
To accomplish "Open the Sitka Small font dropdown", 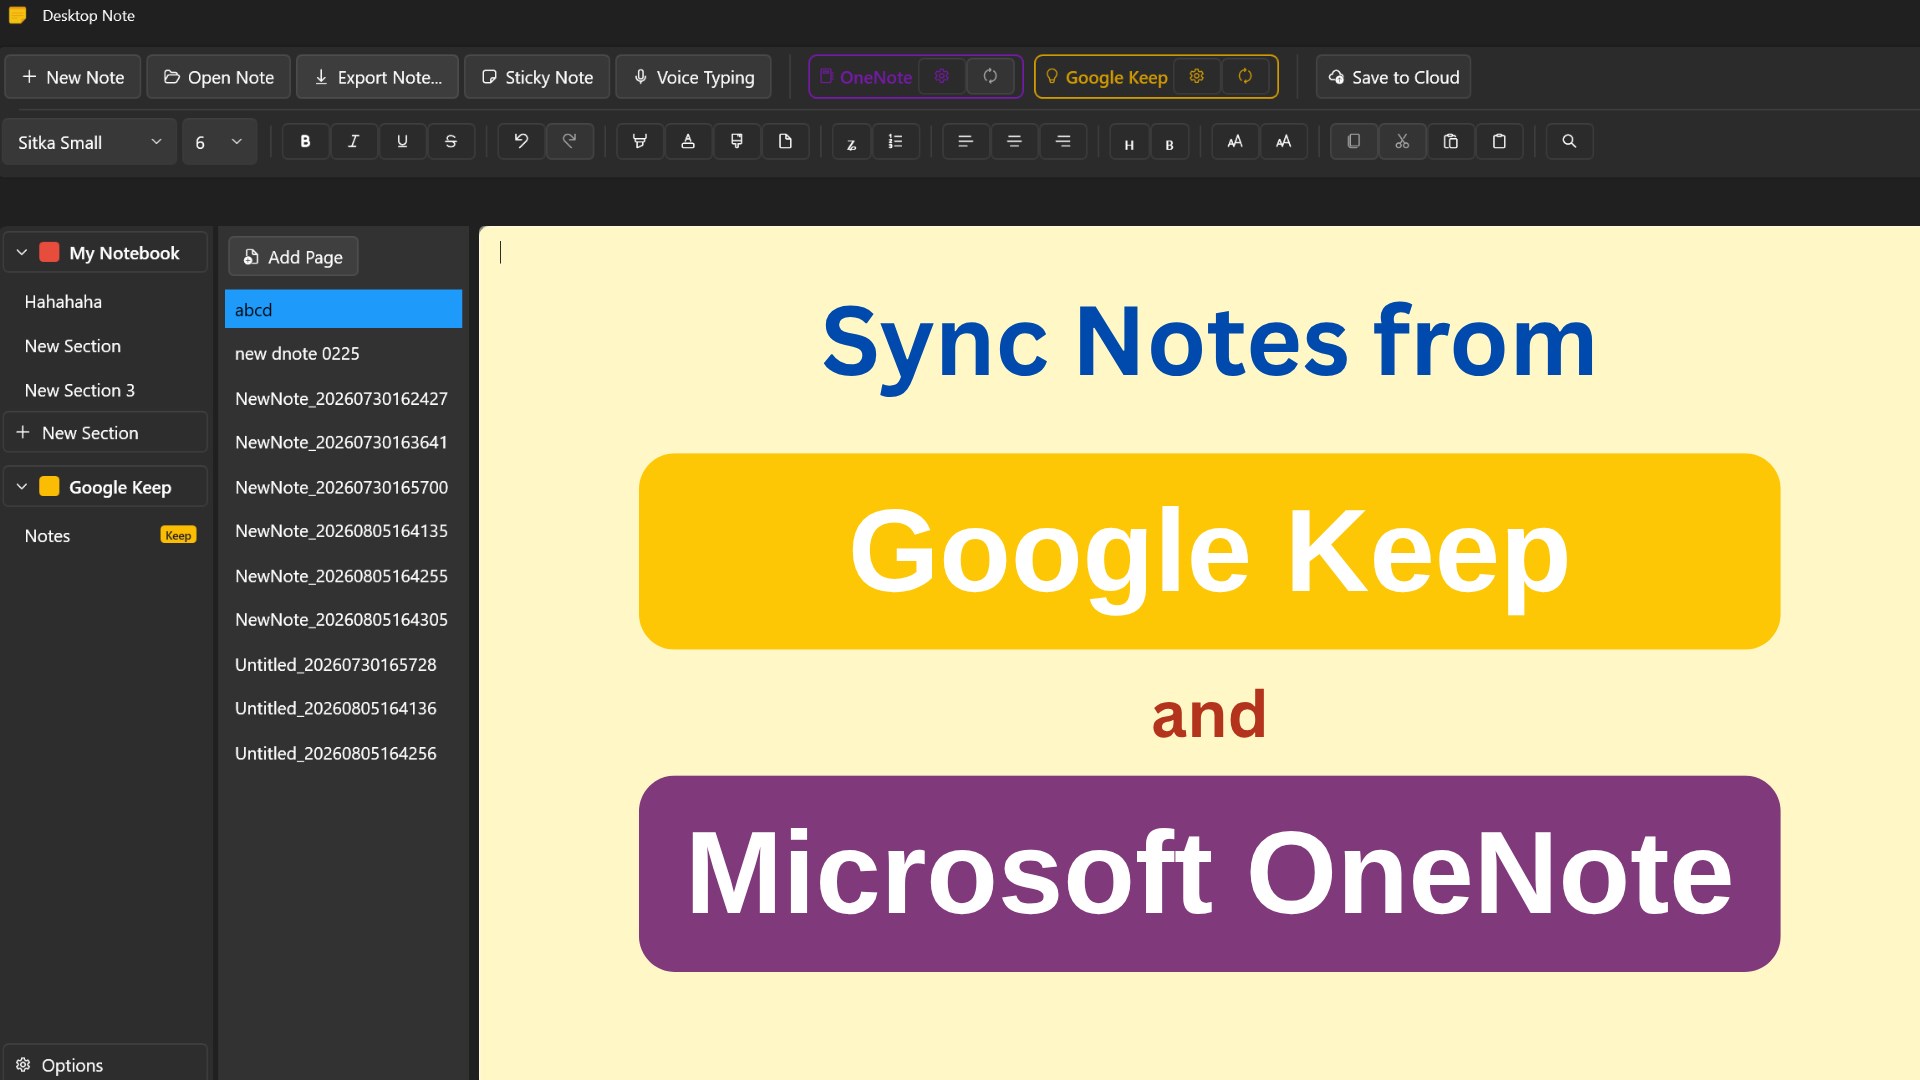I will point(89,142).
